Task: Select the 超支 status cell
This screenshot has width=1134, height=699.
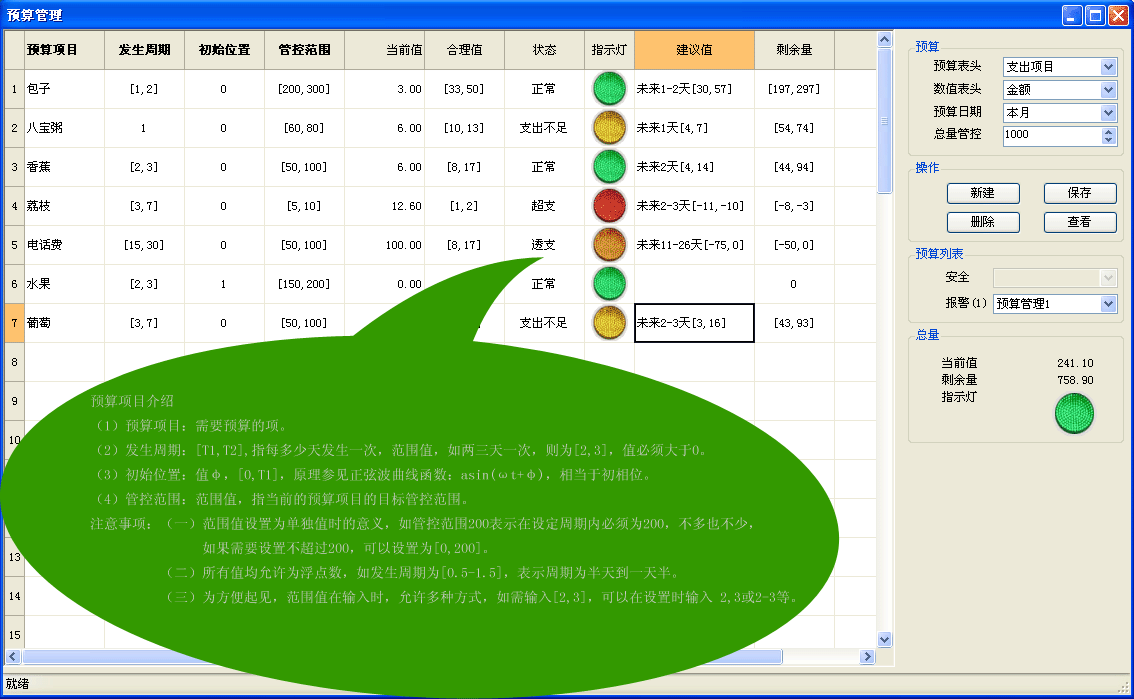Action: click(545, 206)
